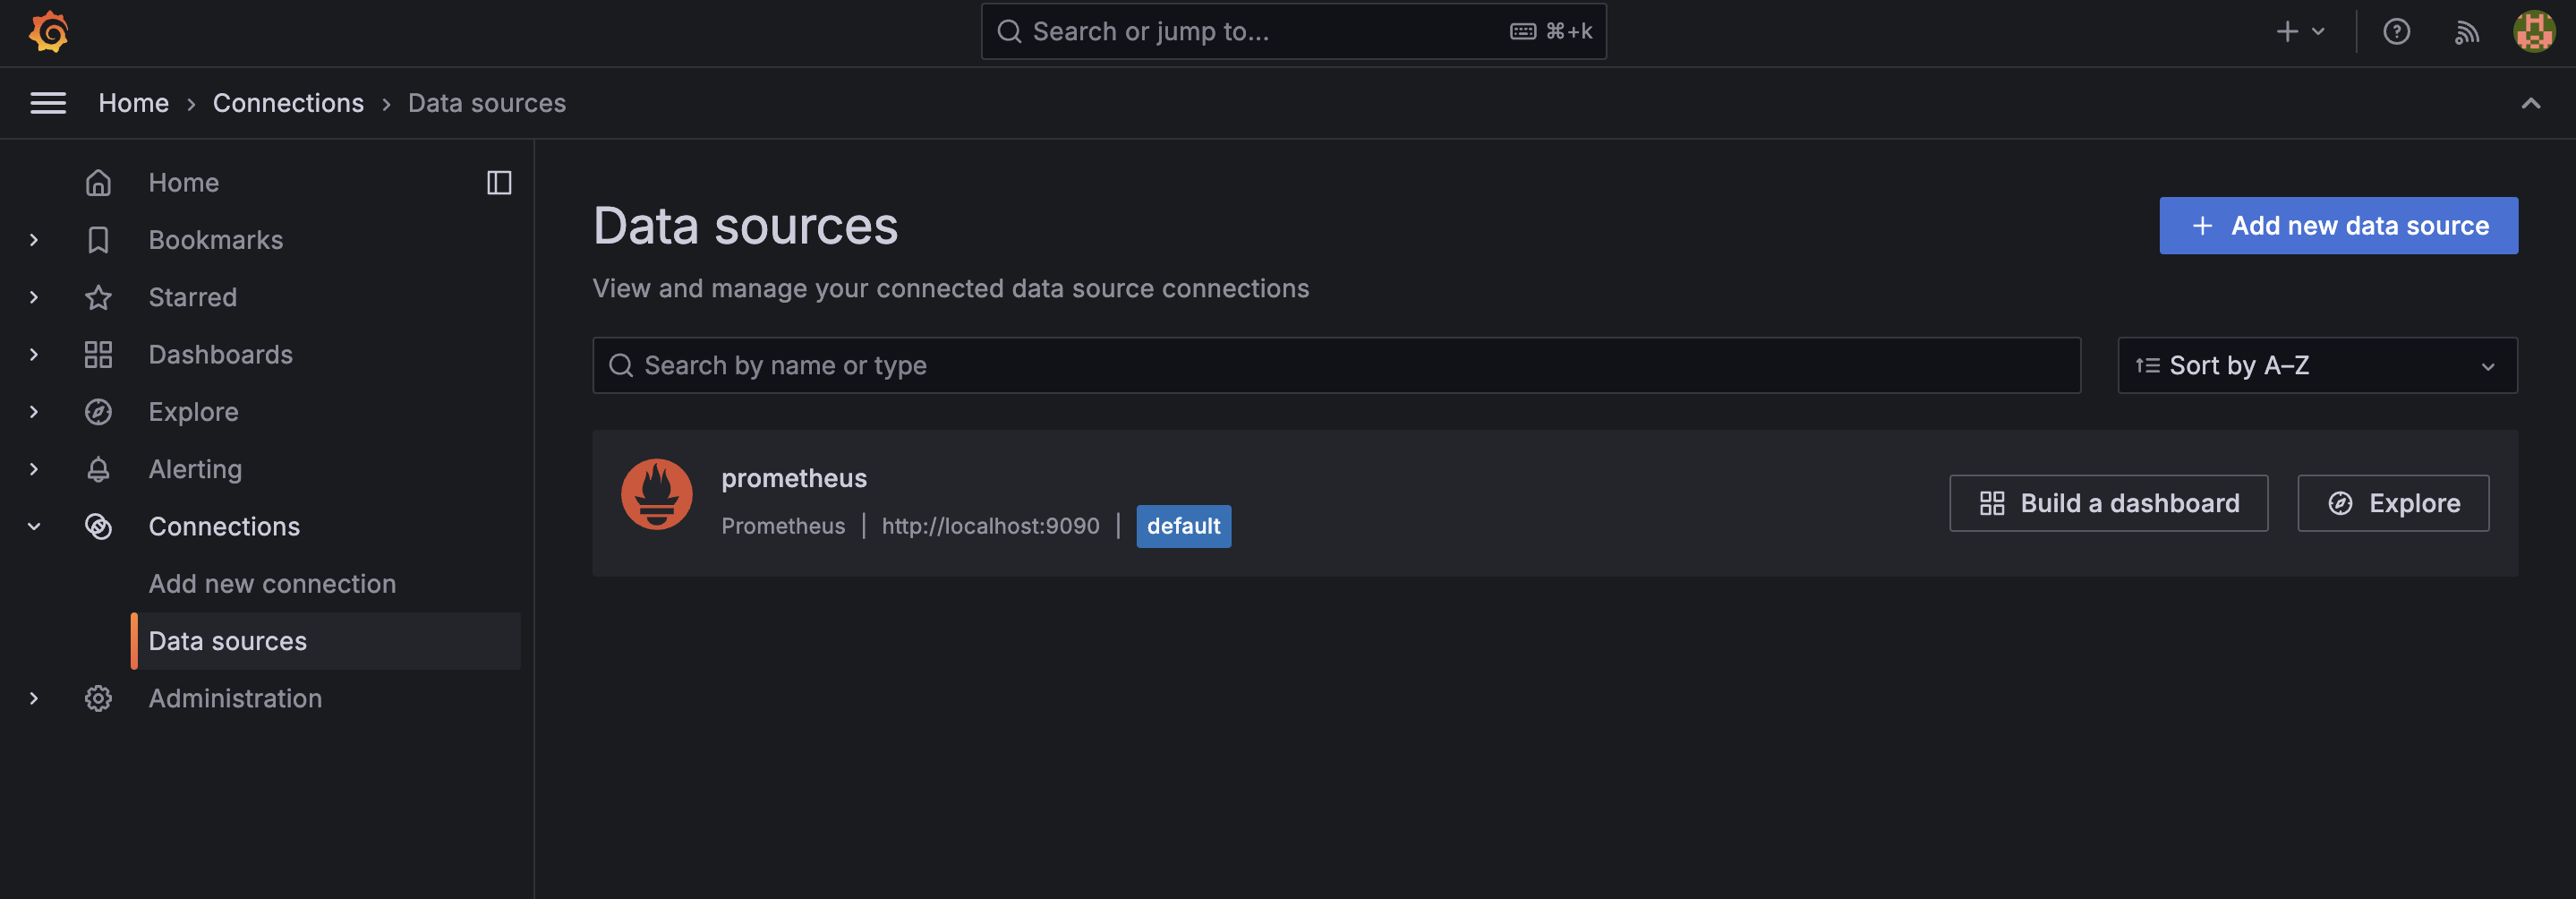The image size is (2576, 899).
Task: Click the Home house icon in sidebar
Action: click(x=98, y=183)
